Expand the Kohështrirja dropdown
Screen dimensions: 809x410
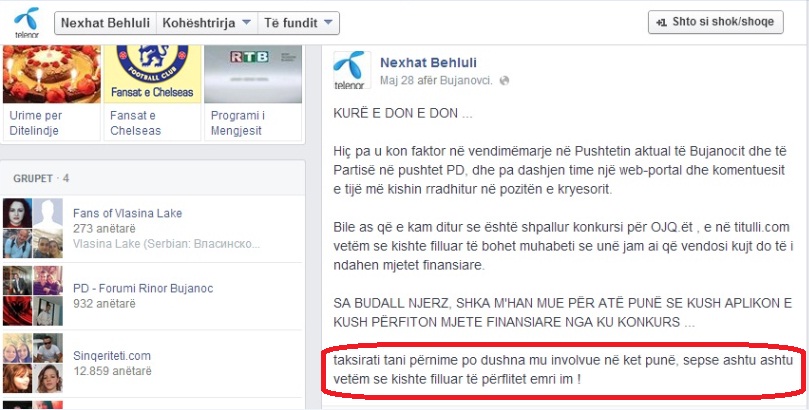(207, 23)
